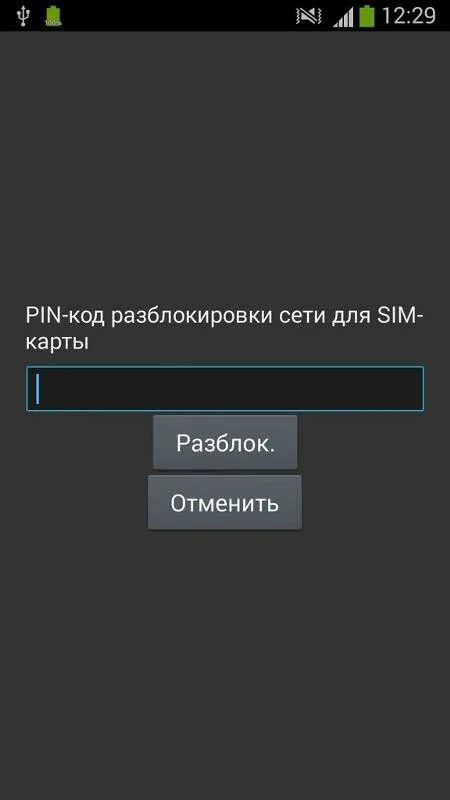Focus the network unlock PIN input field
This screenshot has width=450, height=800.
[x=225, y=388]
